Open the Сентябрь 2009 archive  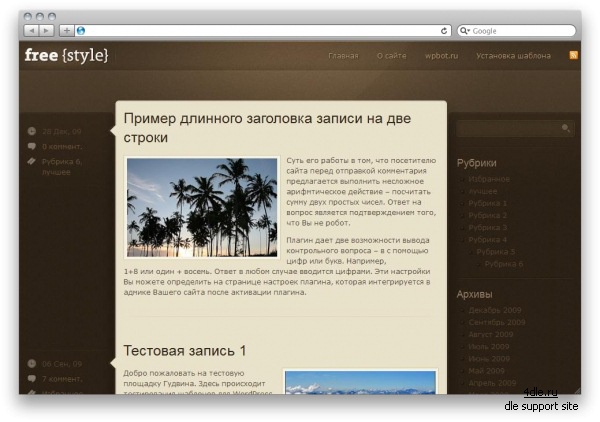[497, 322]
